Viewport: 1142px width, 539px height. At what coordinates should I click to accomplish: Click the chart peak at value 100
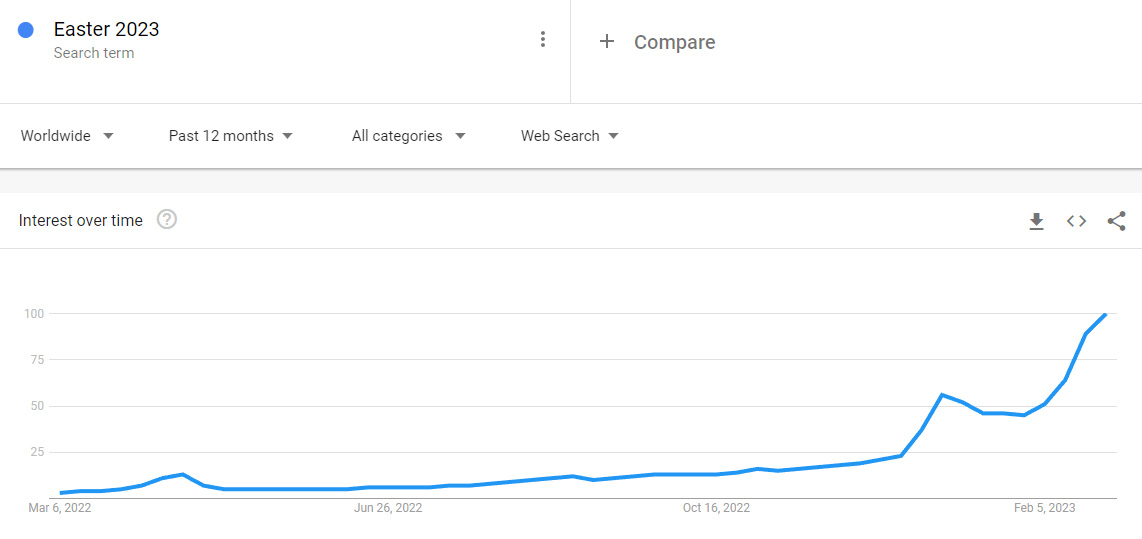1105,315
